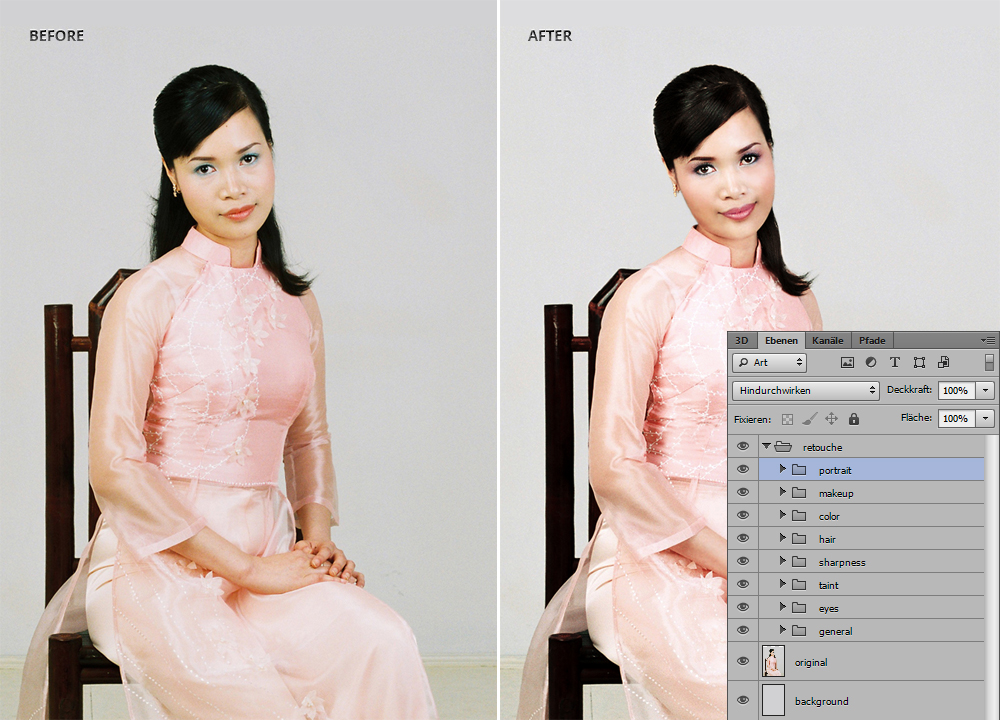
Task: Filter layers by pixel layers icon
Action: point(847,363)
